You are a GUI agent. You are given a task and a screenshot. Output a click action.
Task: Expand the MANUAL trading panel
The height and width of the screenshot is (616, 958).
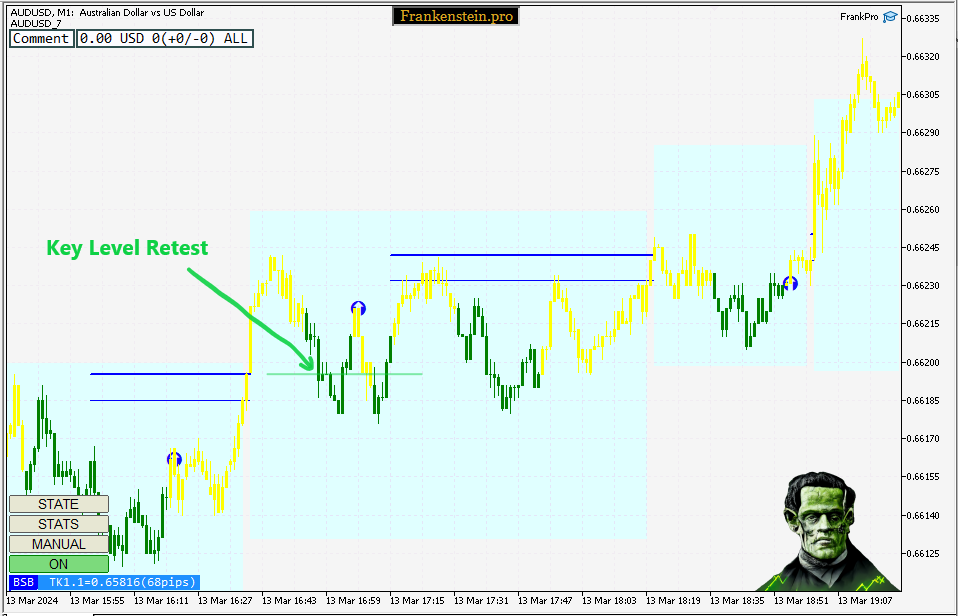pyautogui.click(x=57, y=543)
